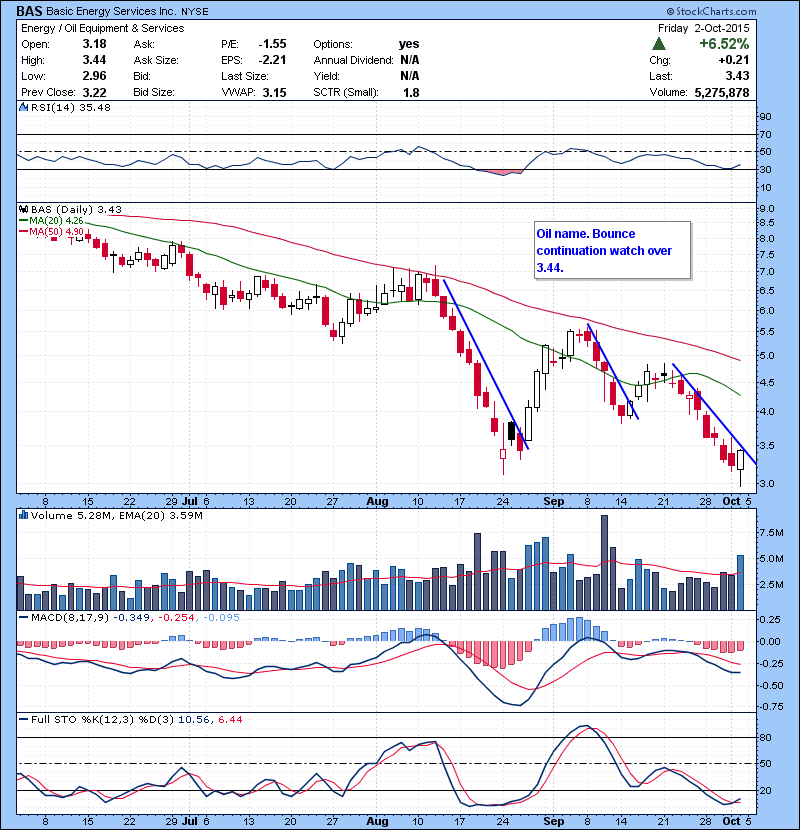
Task: Click the VWAP value 3.15
Action: point(274,92)
